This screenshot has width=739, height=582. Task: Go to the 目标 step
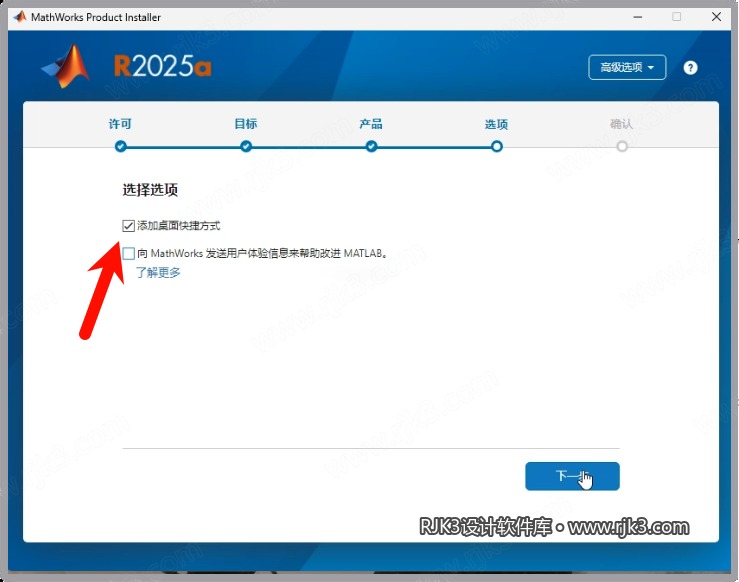[246, 124]
